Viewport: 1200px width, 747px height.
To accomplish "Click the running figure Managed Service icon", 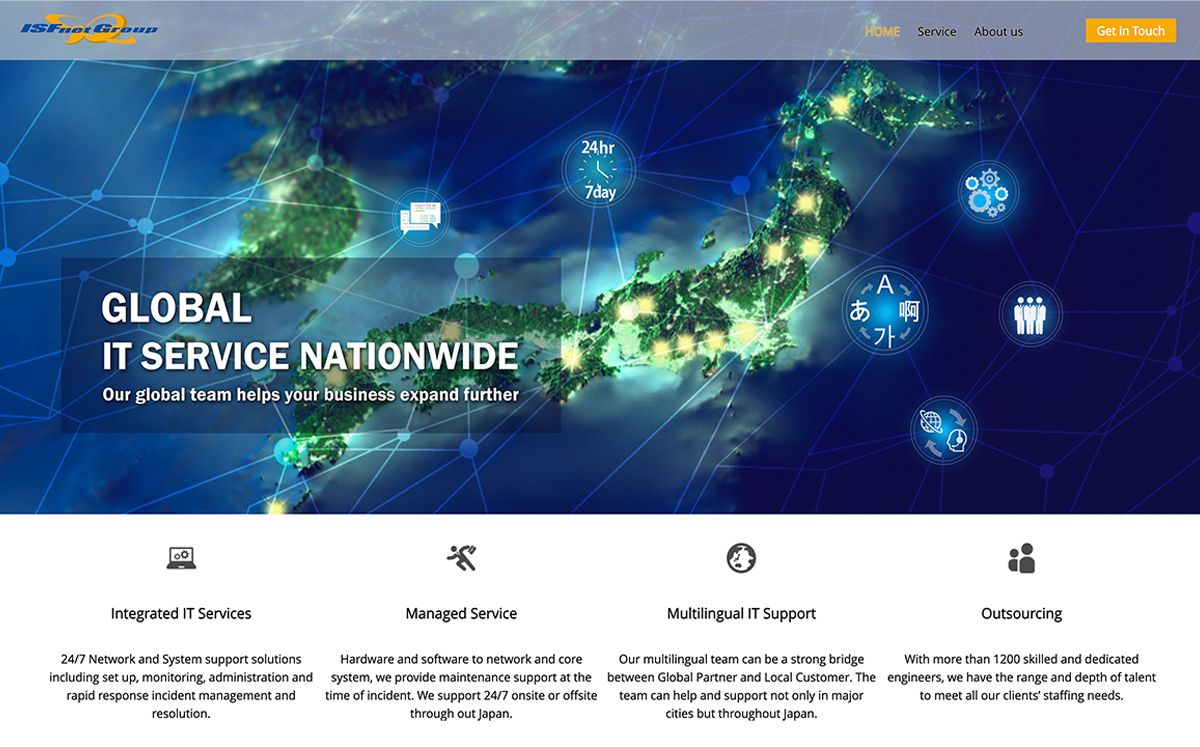I will tap(461, 558).
